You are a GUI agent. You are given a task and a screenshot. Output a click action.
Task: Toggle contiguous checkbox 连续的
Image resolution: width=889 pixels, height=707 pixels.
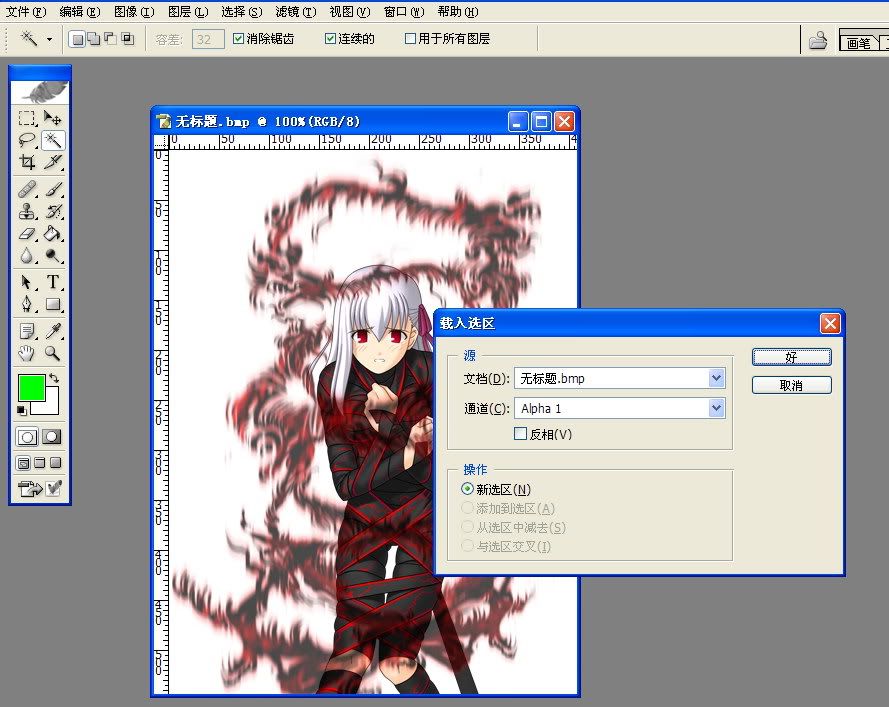(331, 39)
